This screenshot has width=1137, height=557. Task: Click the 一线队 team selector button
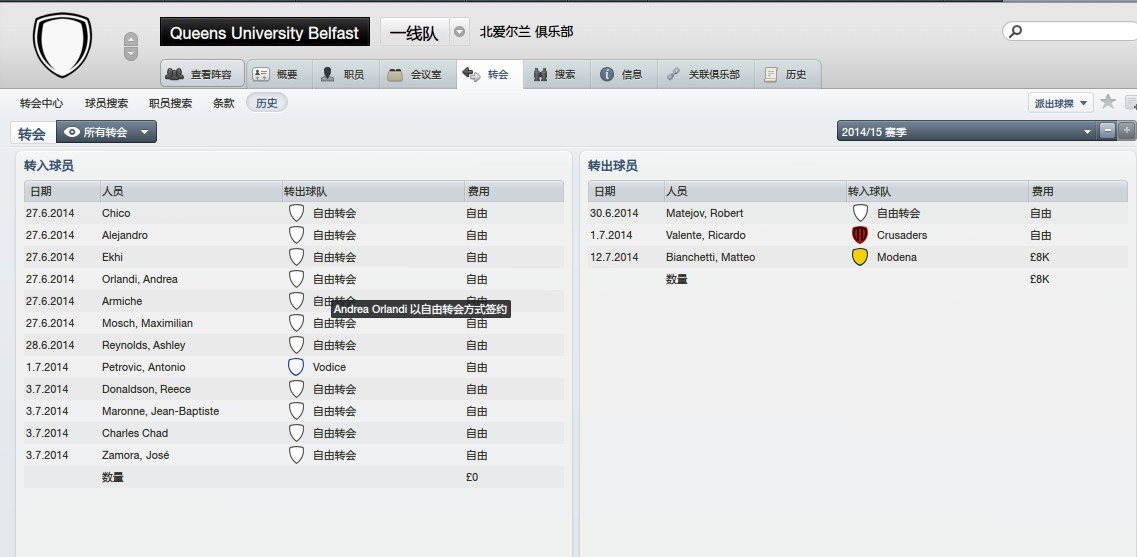click(x=415, y=33)
